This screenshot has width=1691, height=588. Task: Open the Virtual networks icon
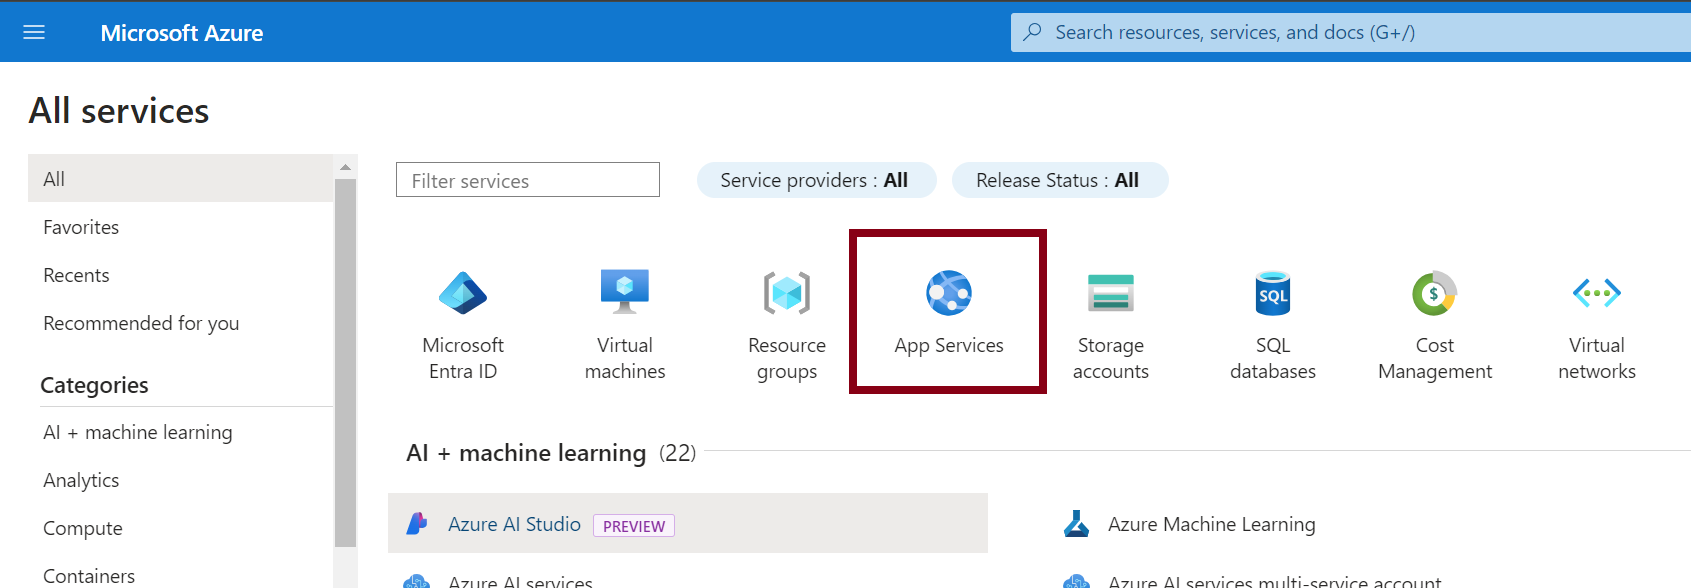coord(1596,293)
